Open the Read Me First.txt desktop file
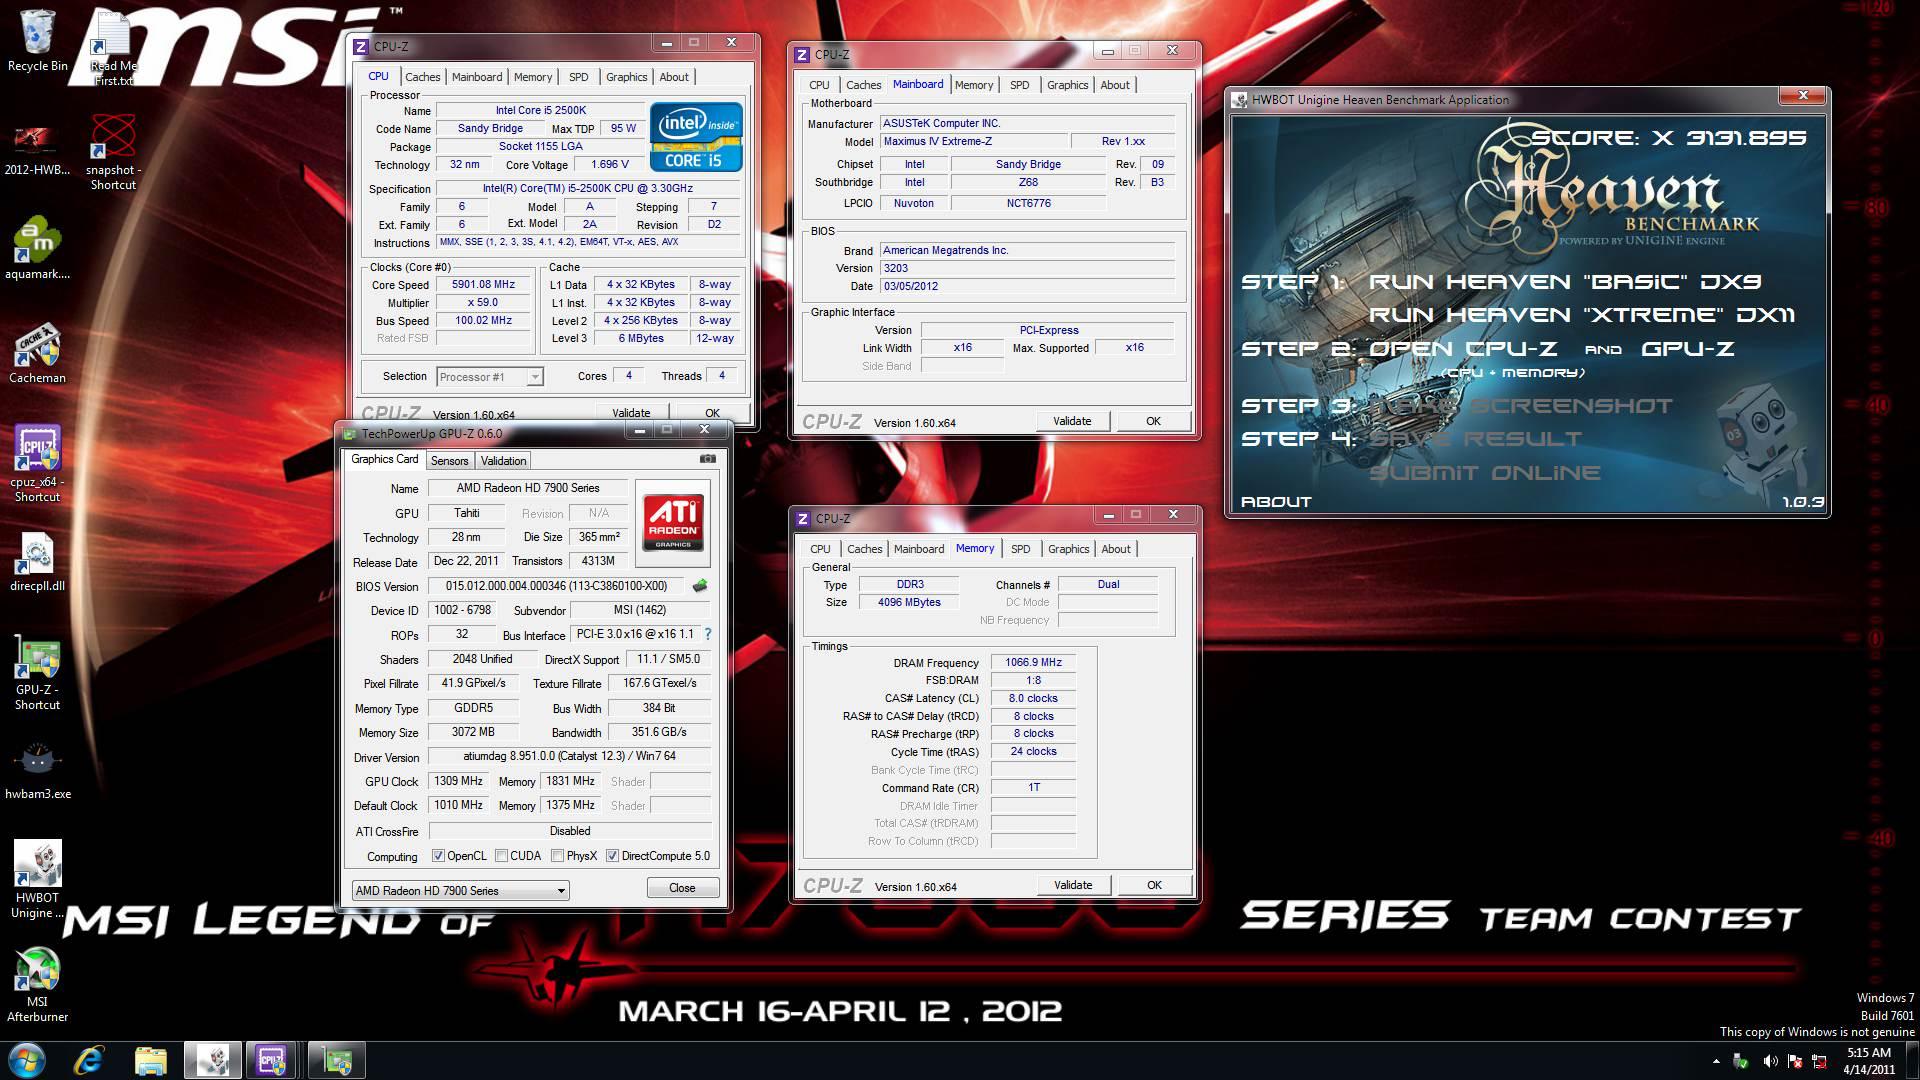This screenshot has height=1080, width=1920. [x=113, y=50]
